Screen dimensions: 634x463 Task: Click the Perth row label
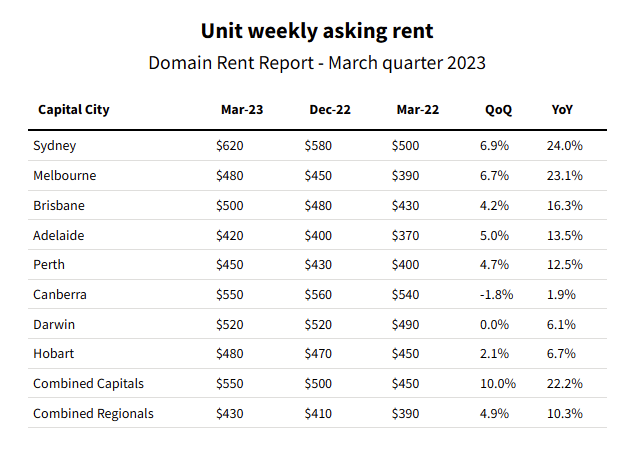(50, 265)
